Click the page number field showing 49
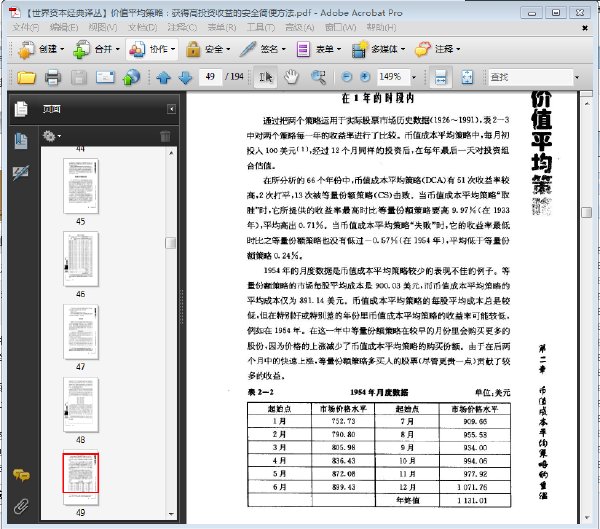Viewport: 600px width, 529px height. [210, 77]
